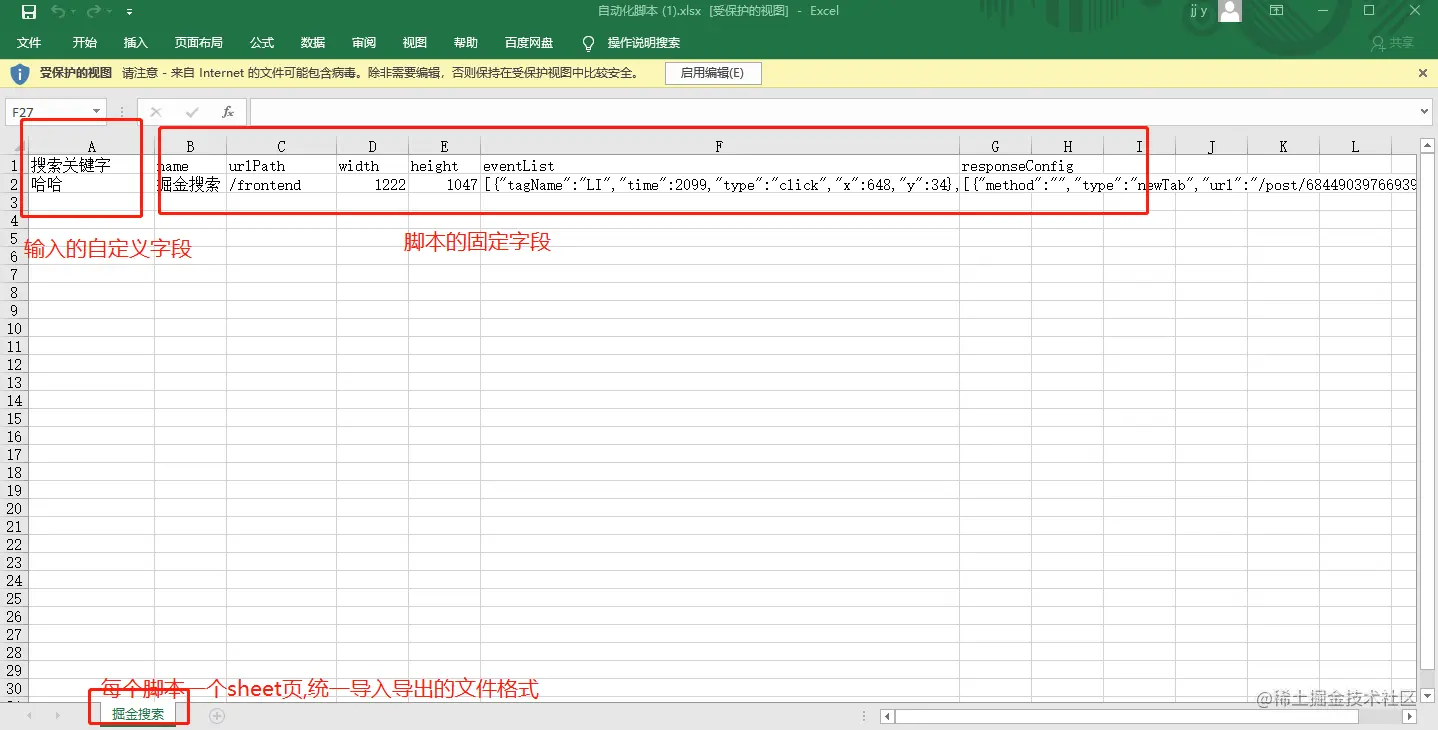The height and width of the screenshot is (730, 1438).
Task: Click the horizontal scrollbar right arrow
Action: 1410,716
